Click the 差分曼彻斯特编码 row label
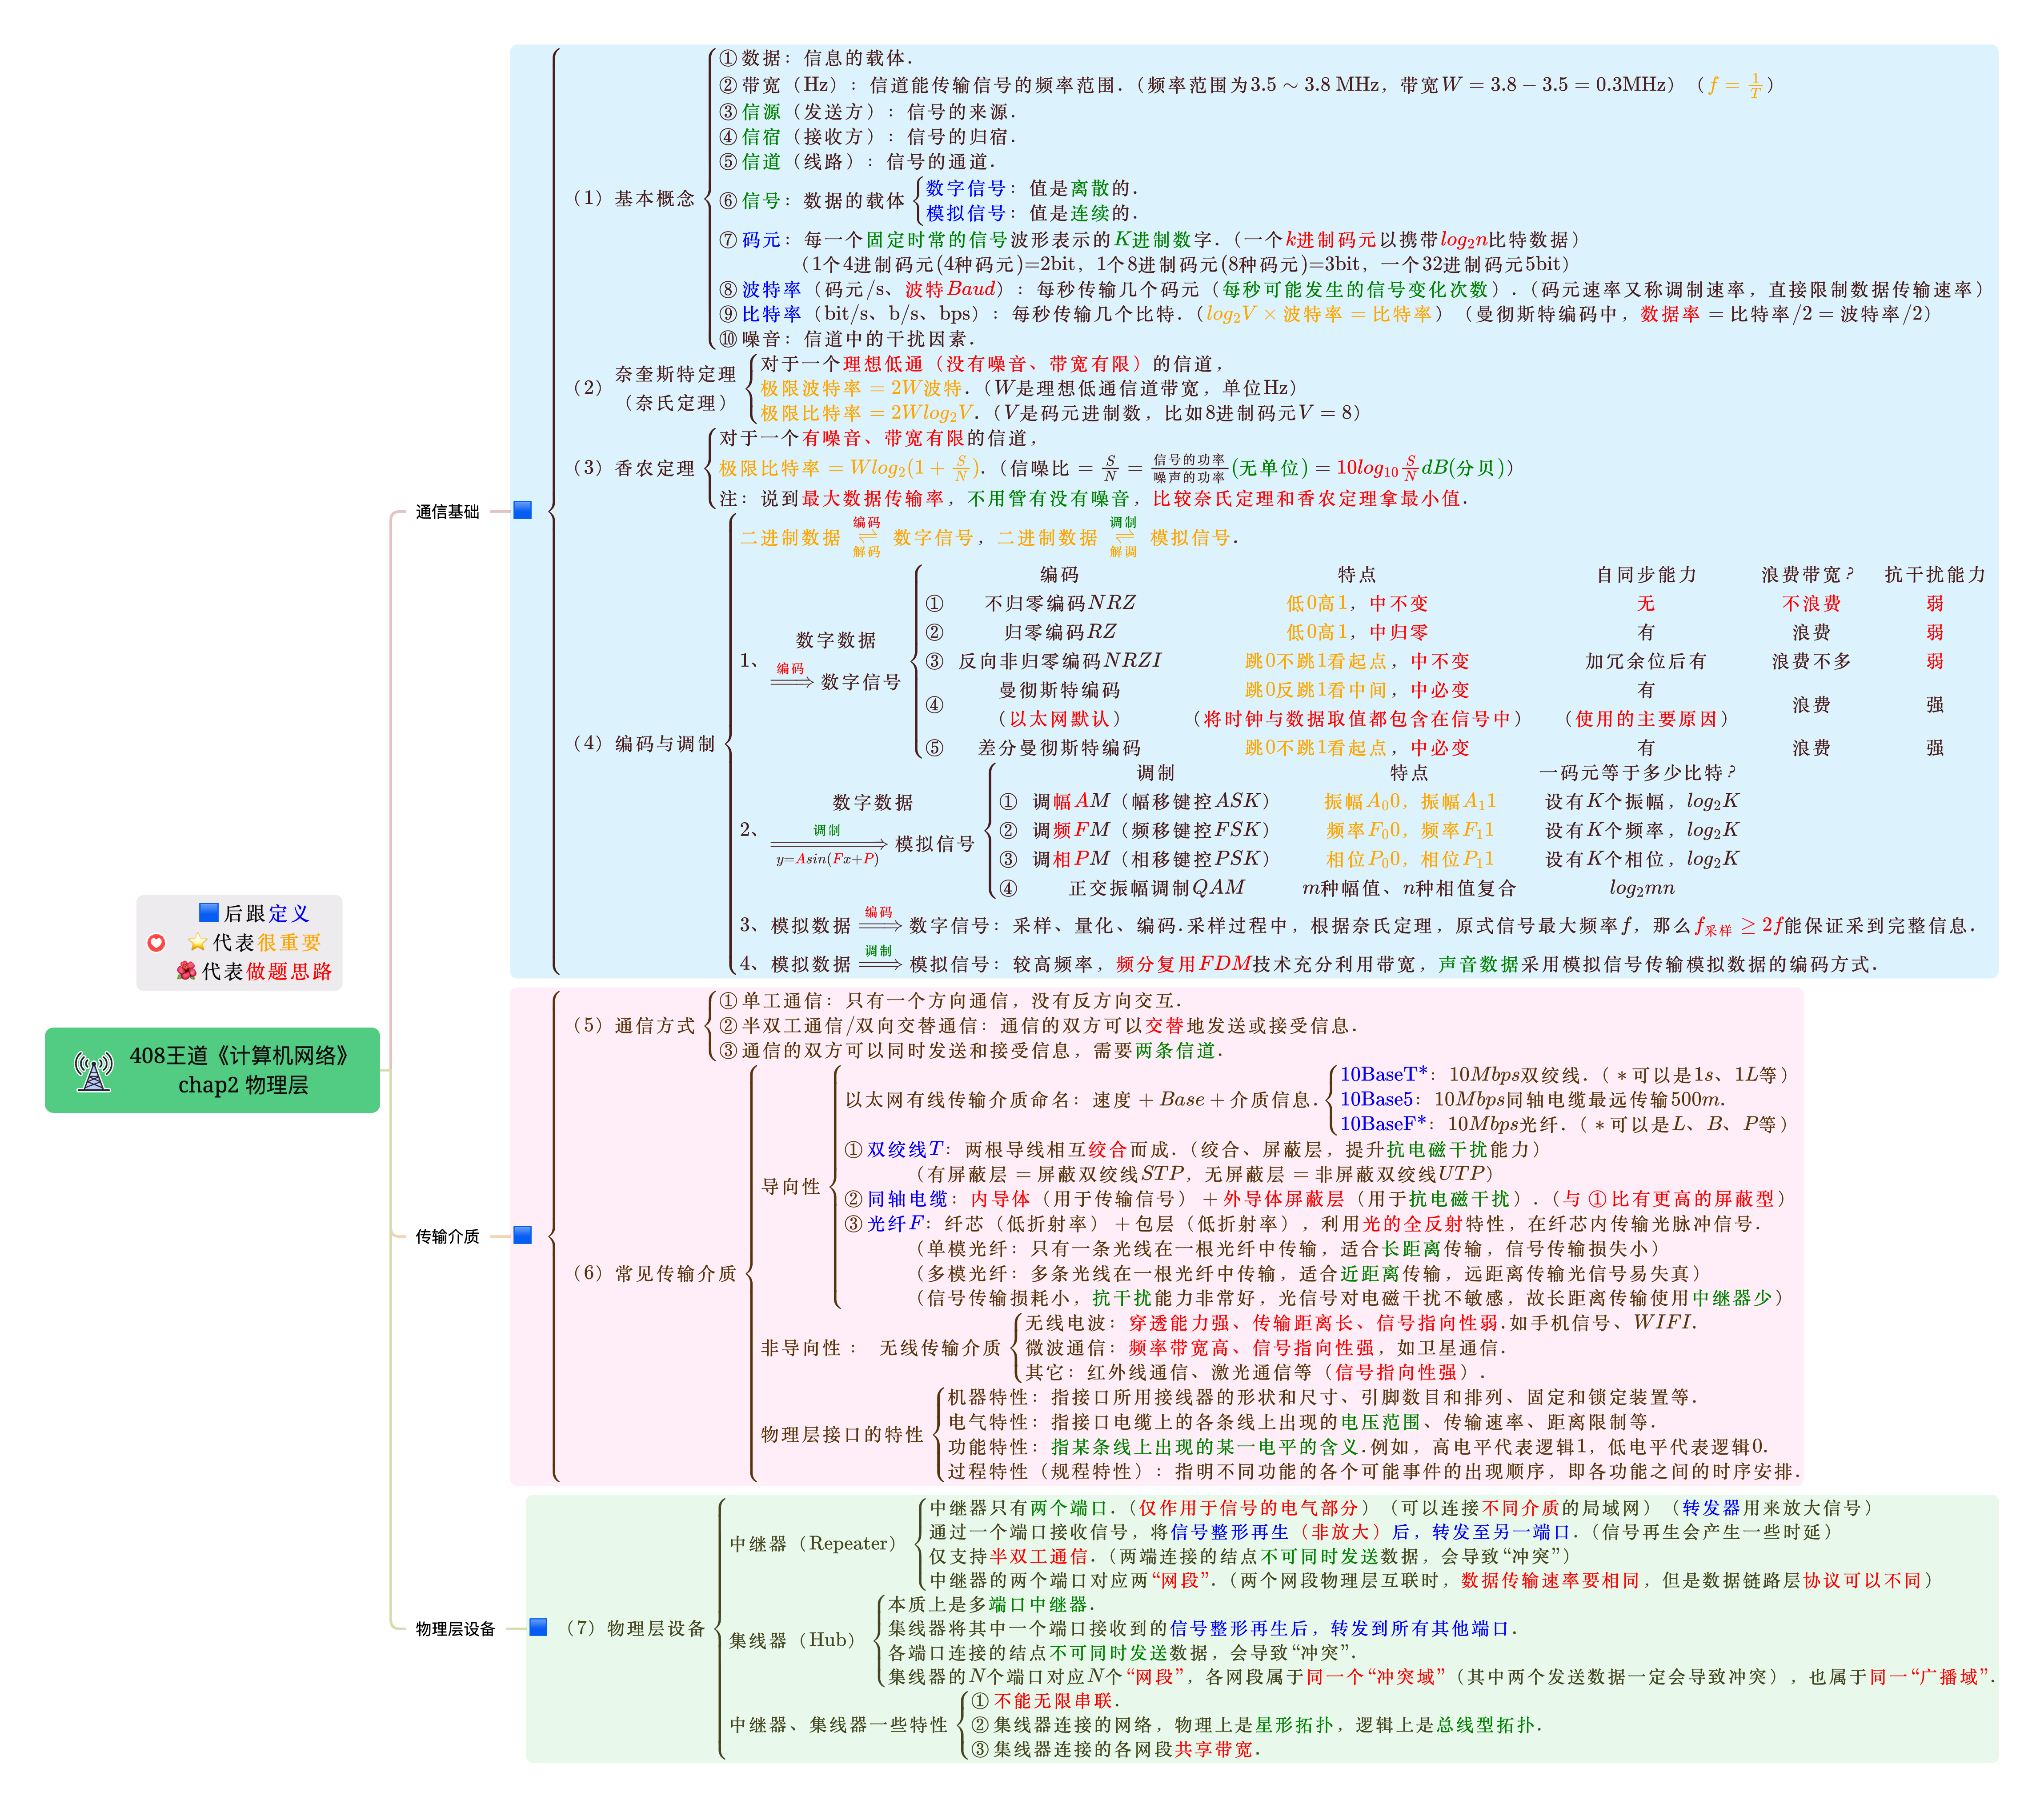Image resolution: width=2044 pixels, height=1808 pixels. click(1060, 748)
